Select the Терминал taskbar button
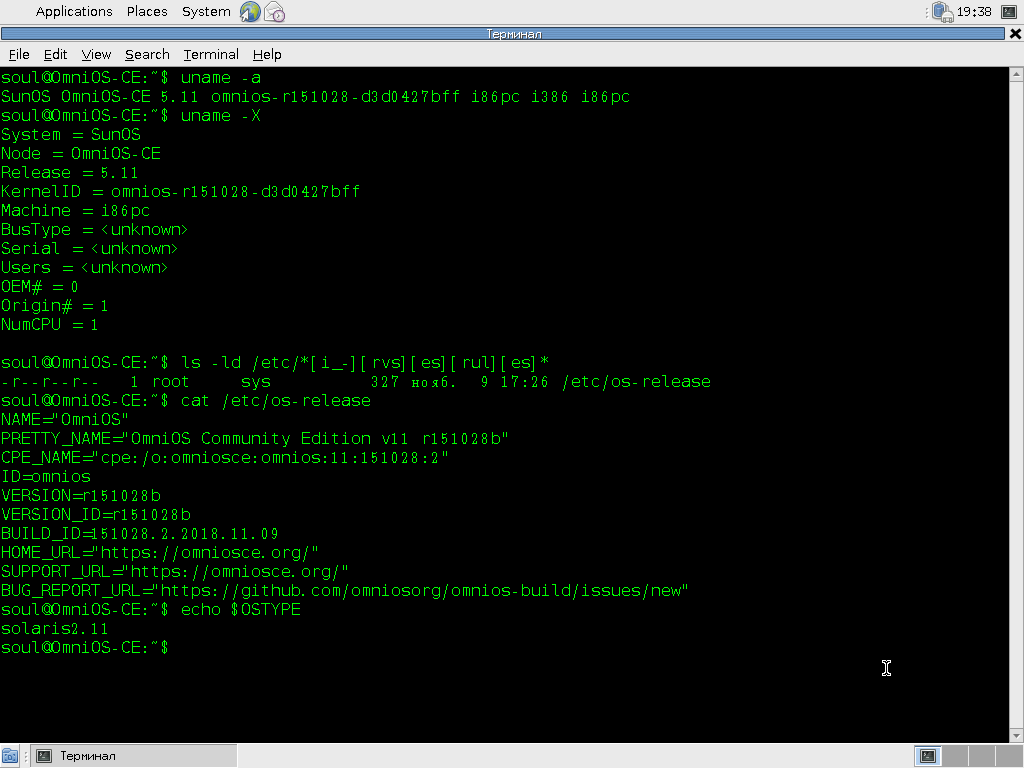The width and height of the screenshot is (1024, 768). [x=135, y=756]
